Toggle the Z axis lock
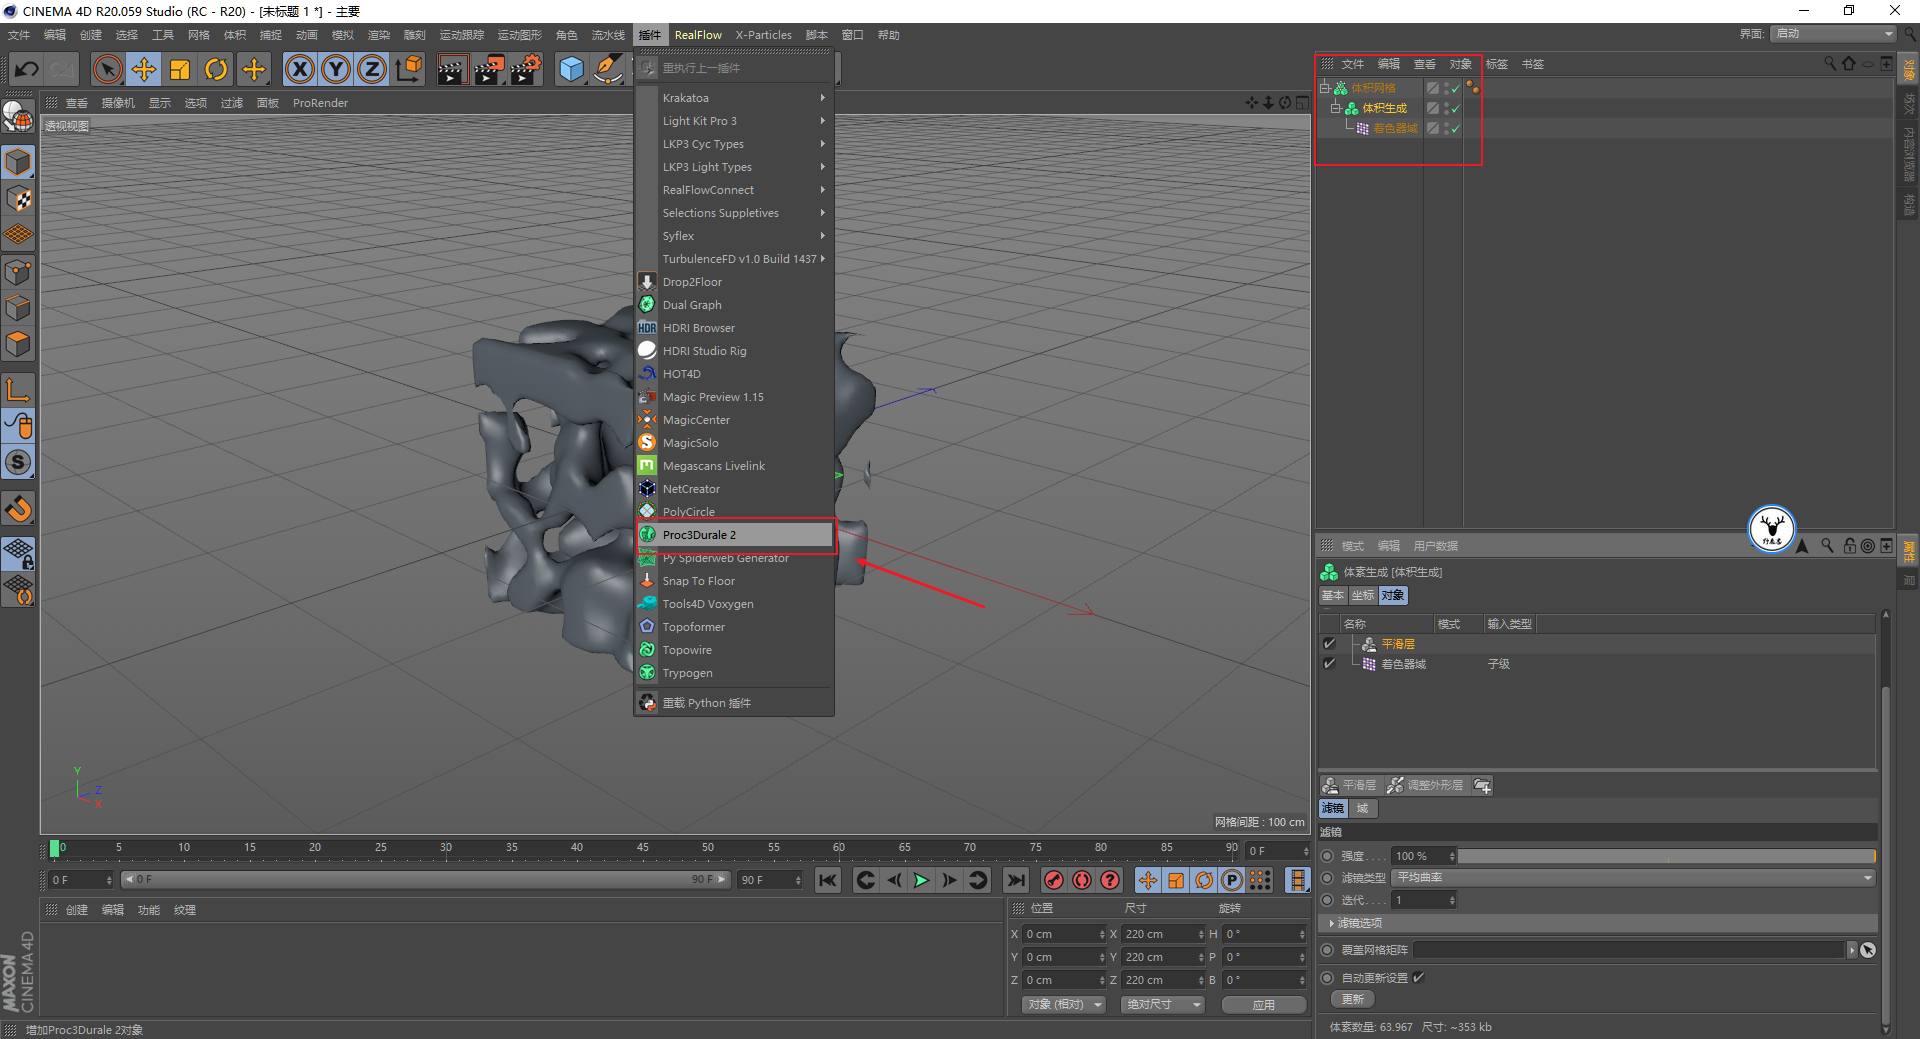 [372, 69]
